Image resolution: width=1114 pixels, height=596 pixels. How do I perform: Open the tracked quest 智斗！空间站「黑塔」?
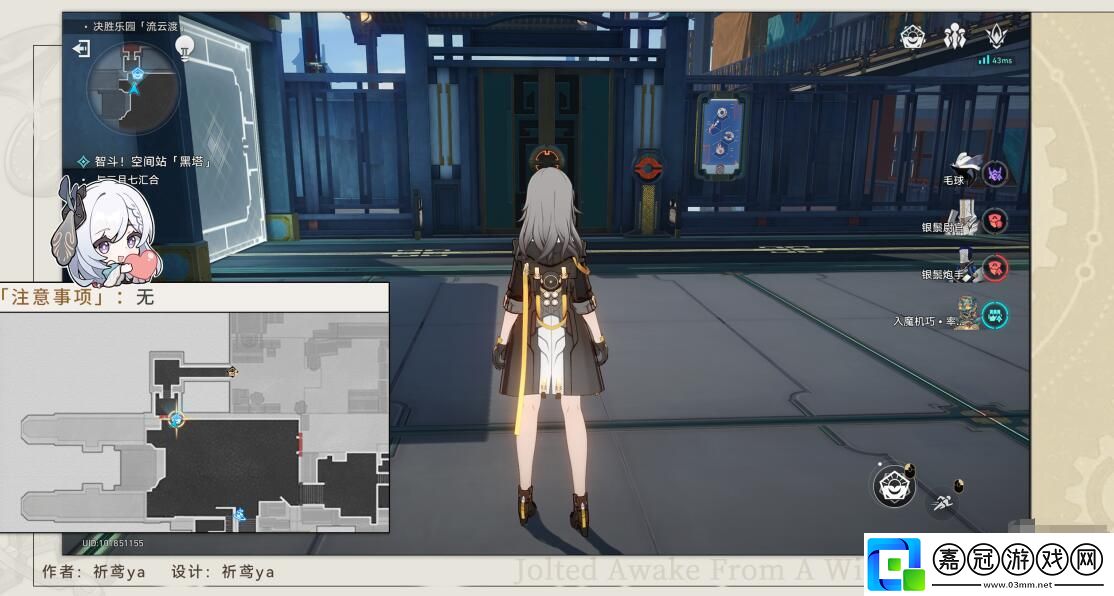click(153, 162)
